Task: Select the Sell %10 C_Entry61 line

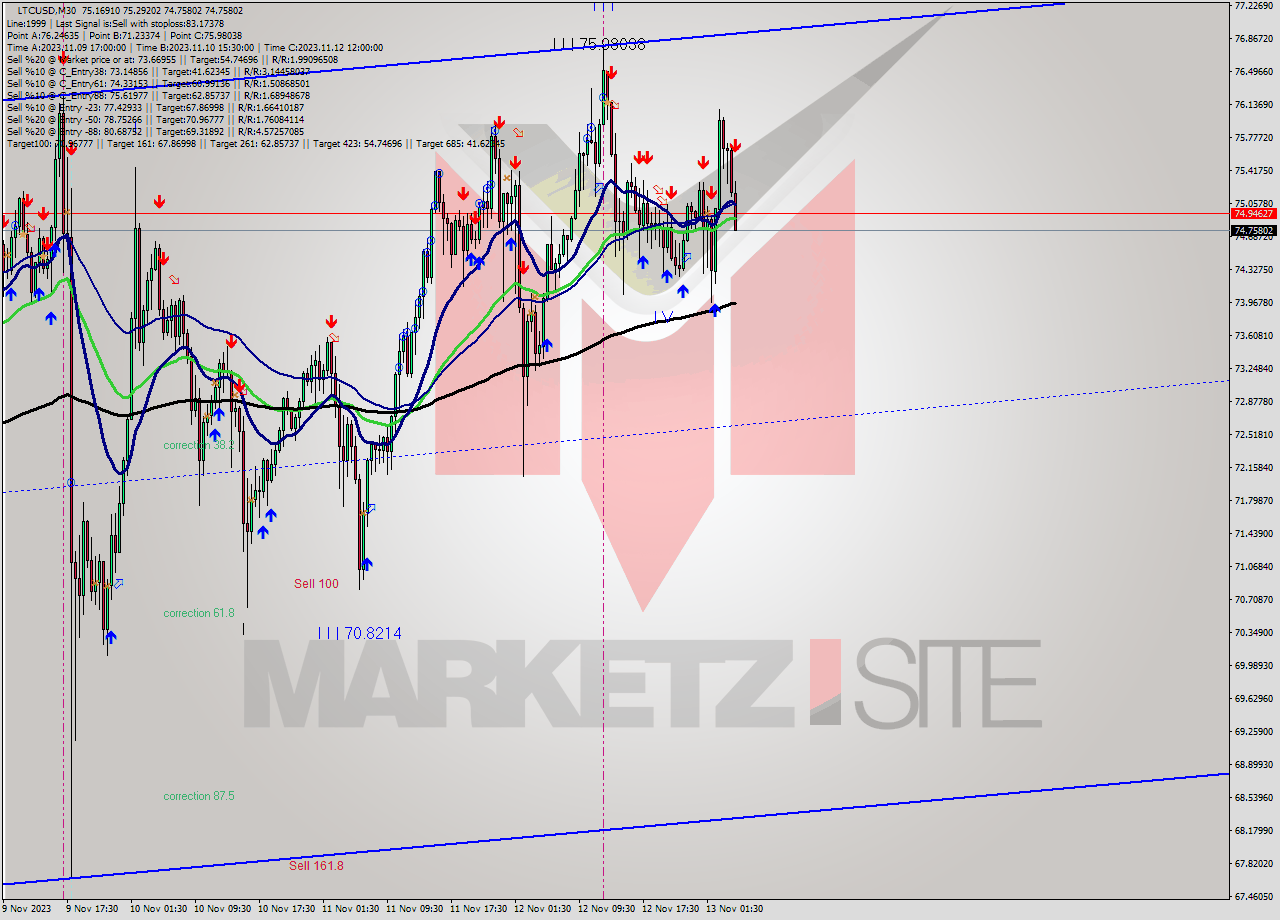Action: click(x=157, y=83)
